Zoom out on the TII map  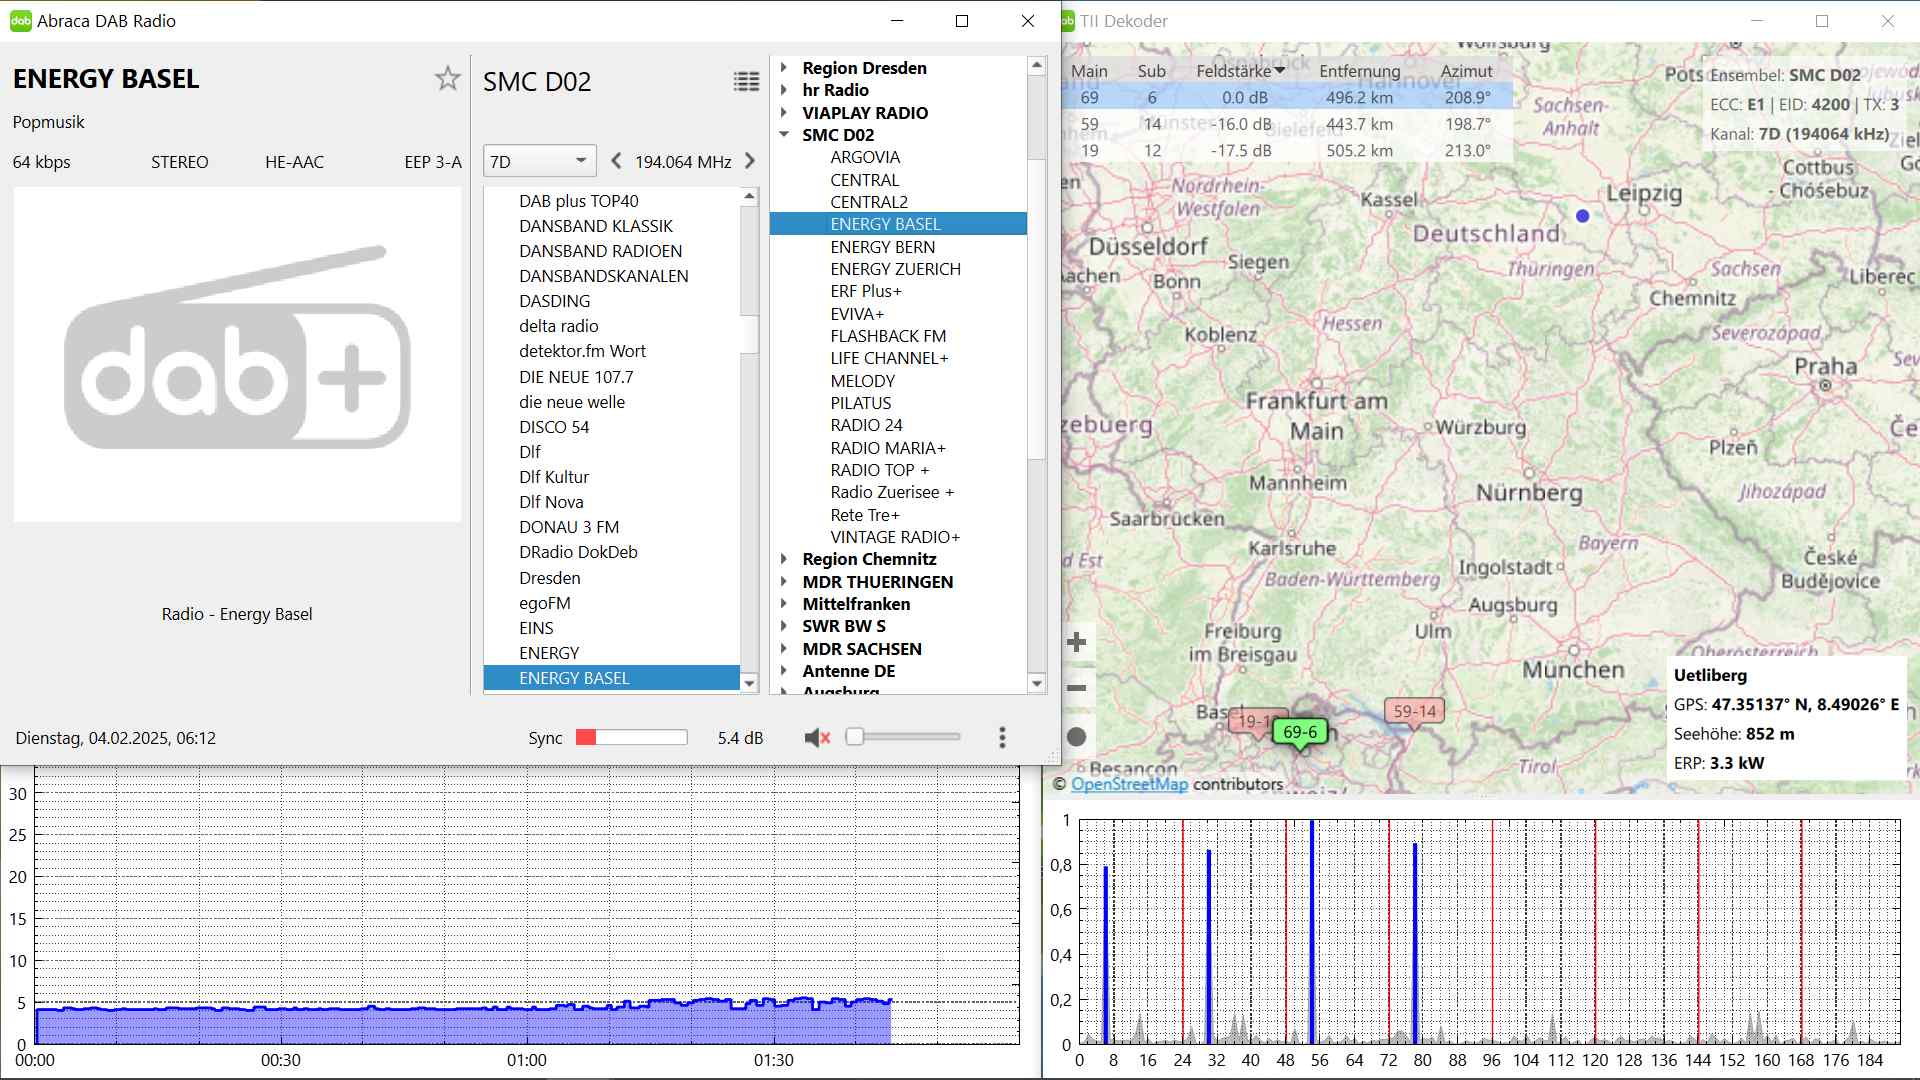tap(1077, 688)
